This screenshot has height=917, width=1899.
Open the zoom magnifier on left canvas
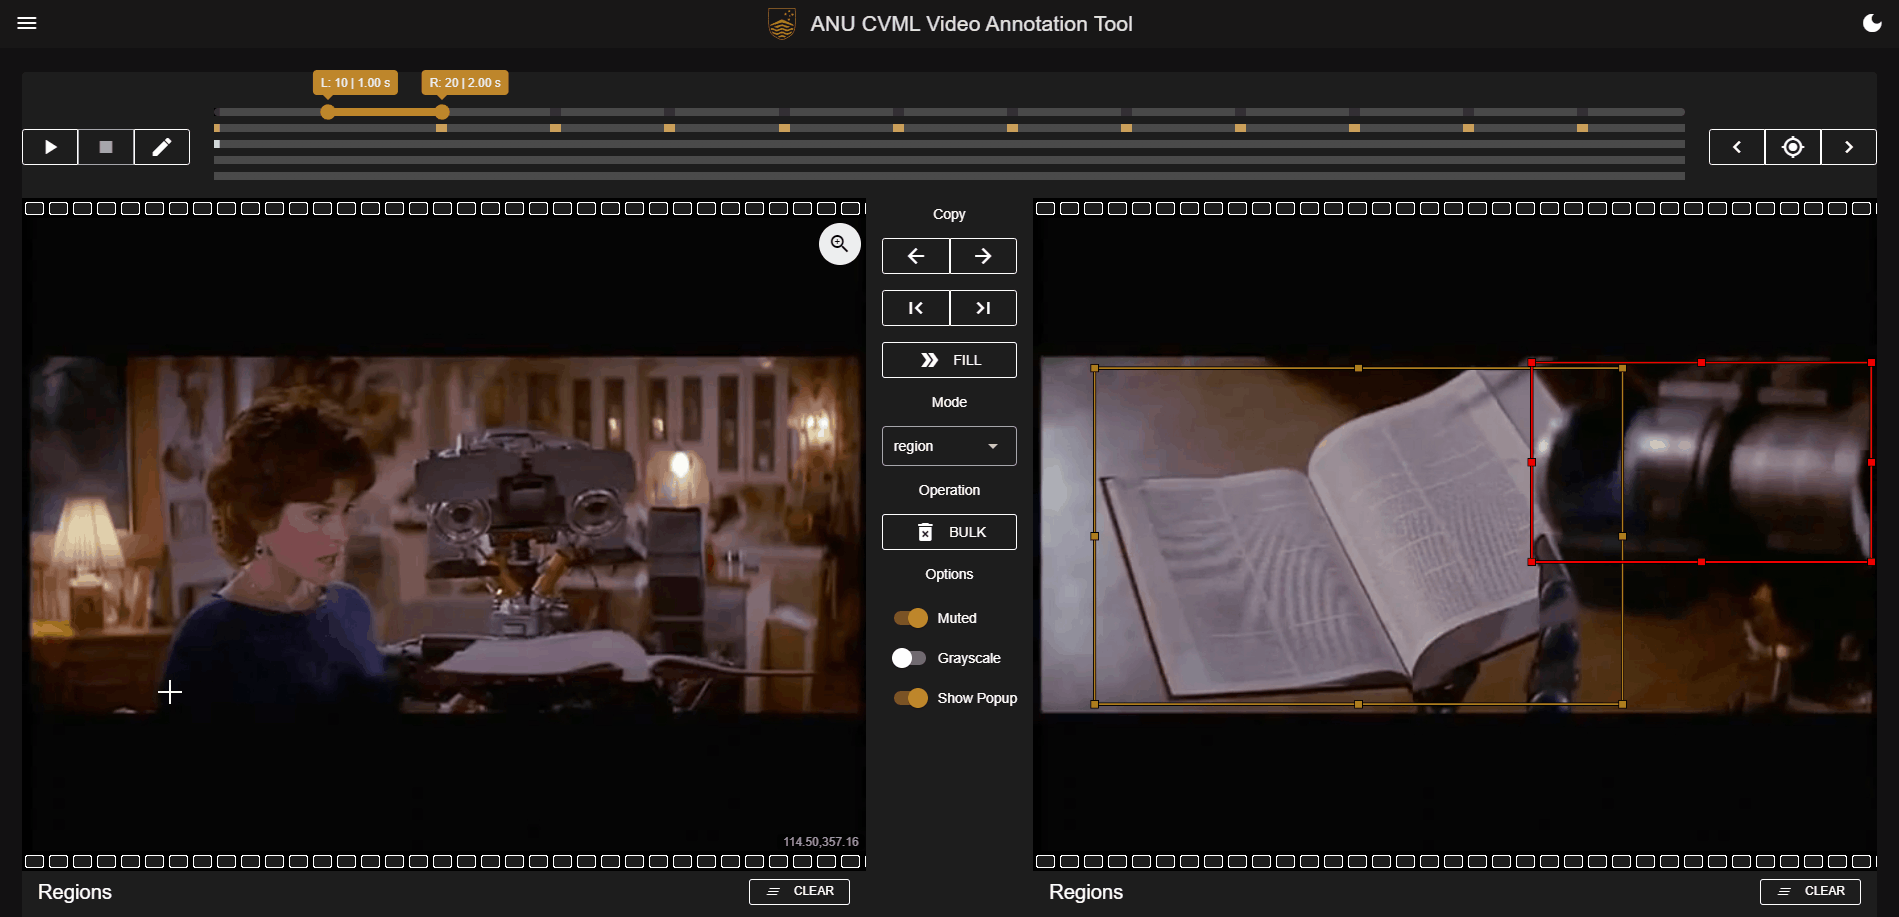[840, 243]
